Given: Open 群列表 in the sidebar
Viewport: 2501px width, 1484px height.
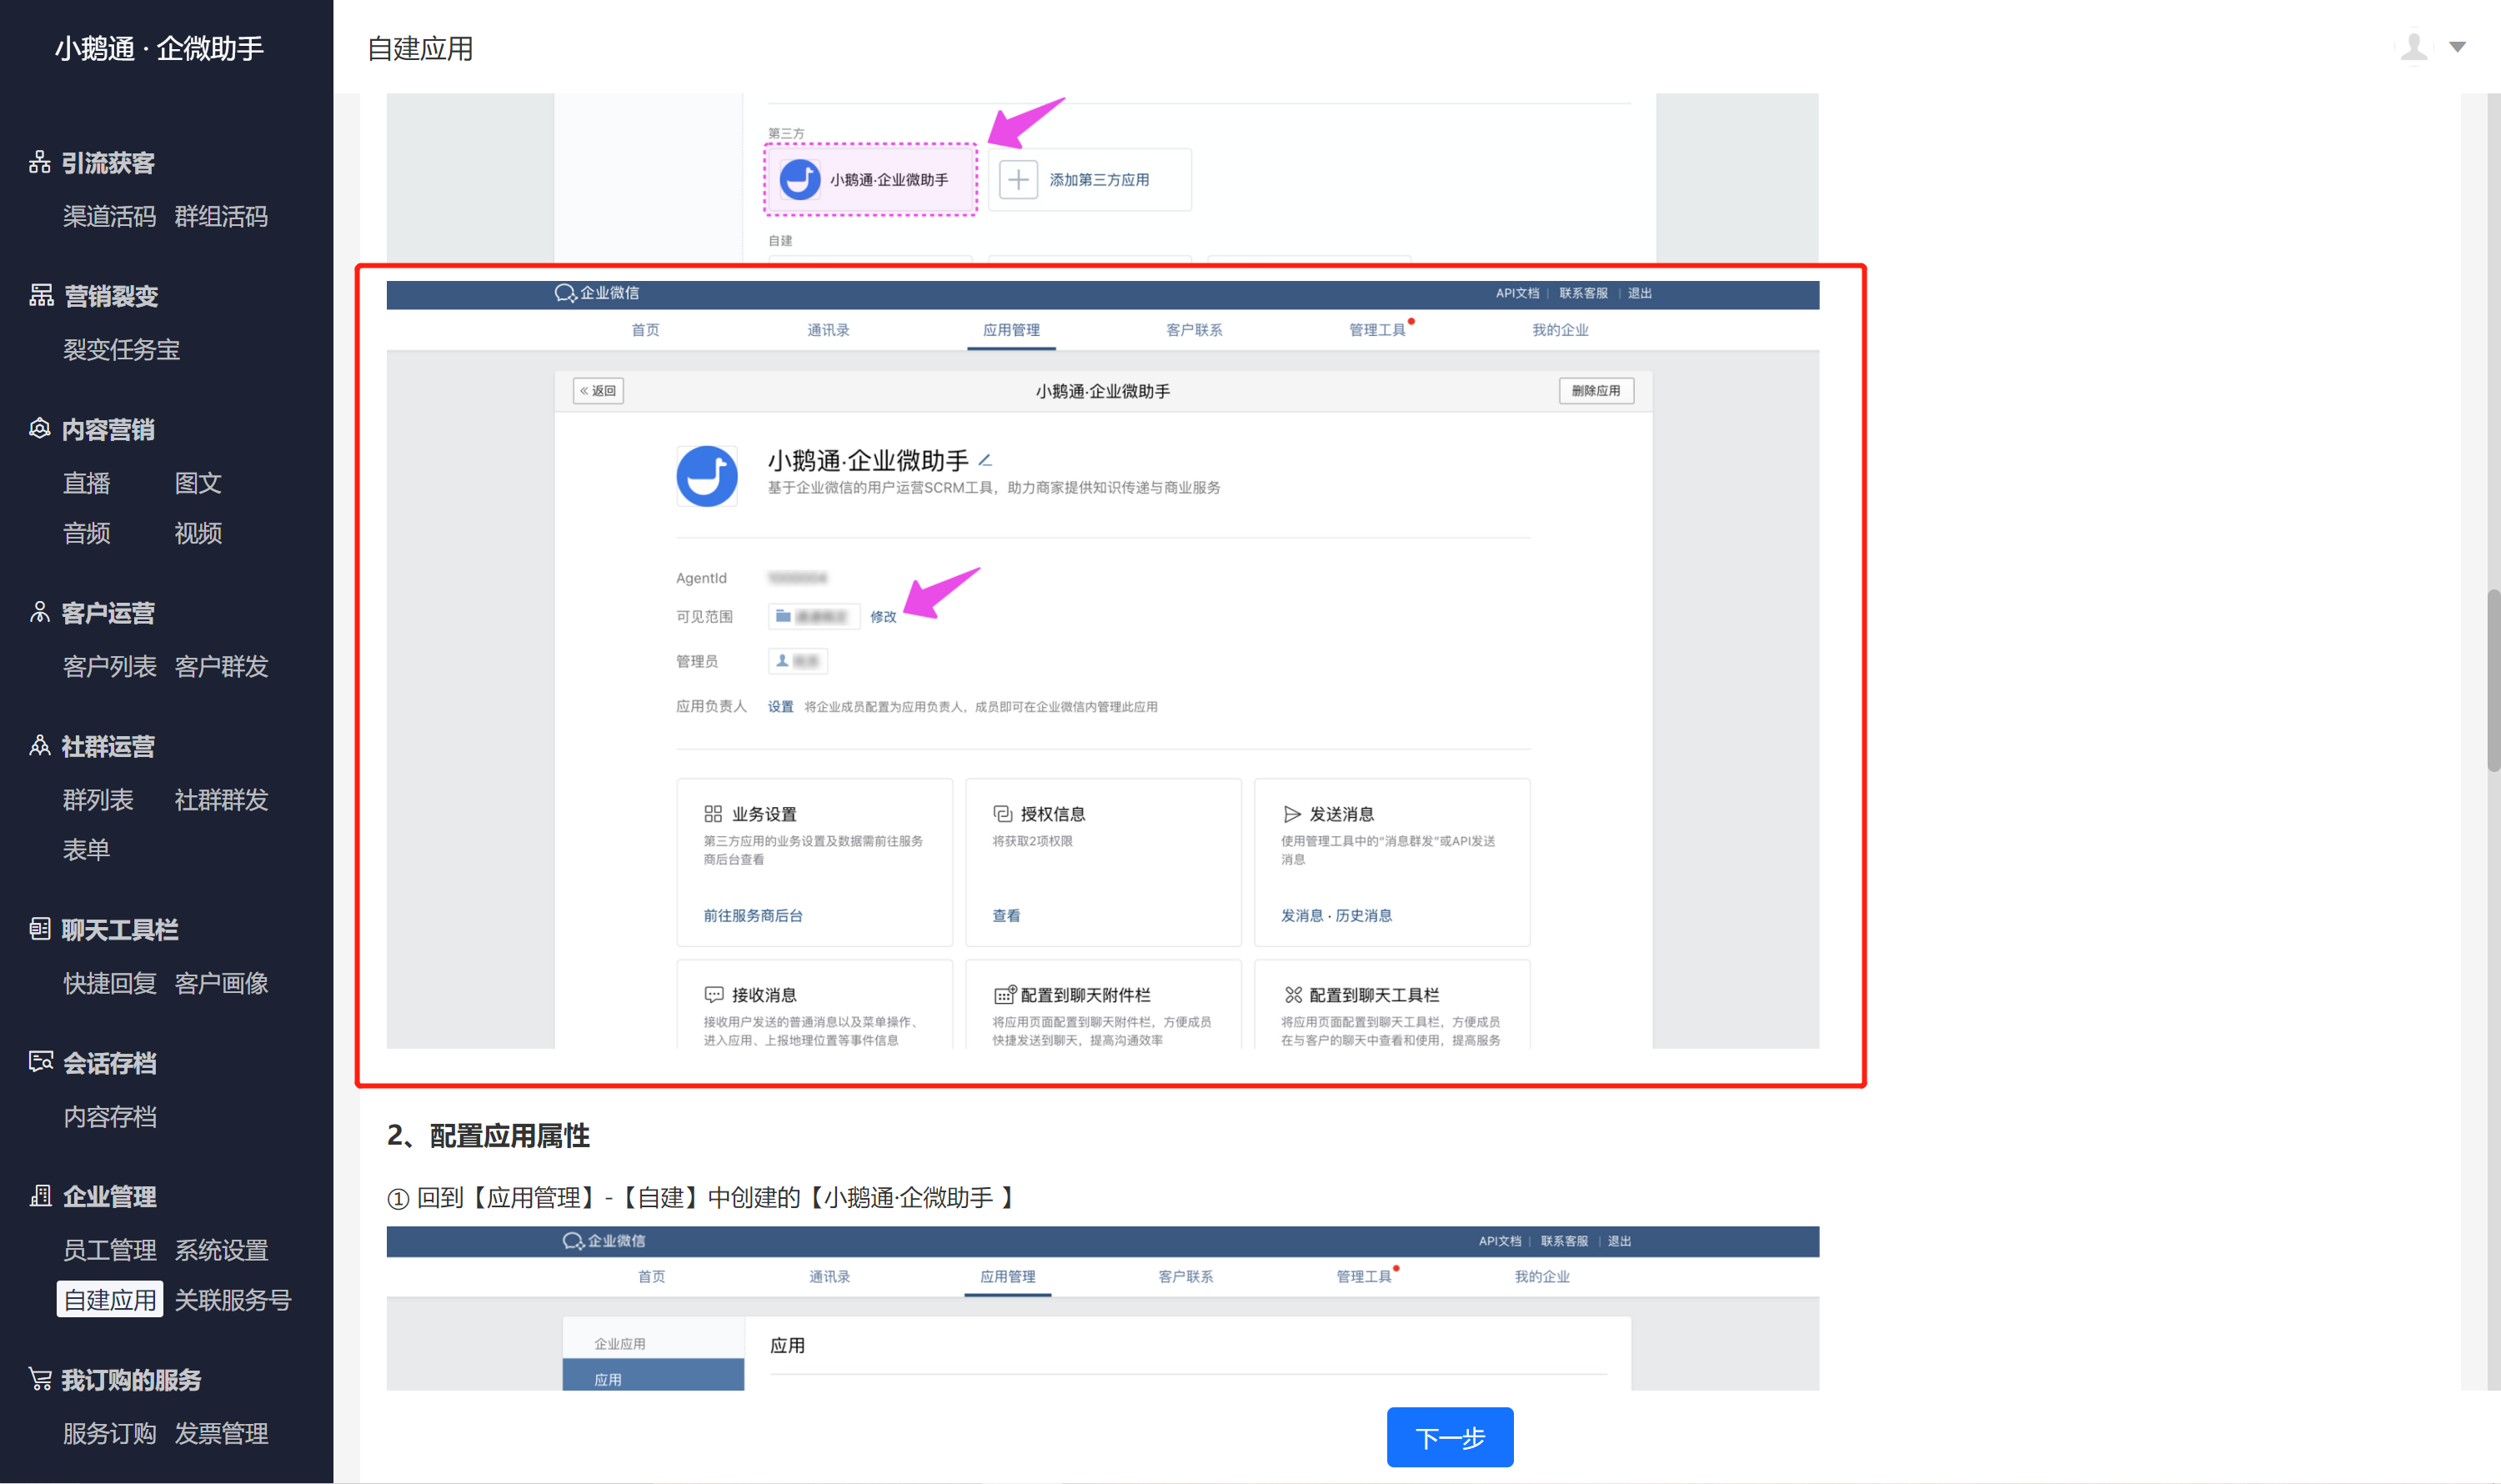Looking at the screenshot, I should tap(98, 800).
